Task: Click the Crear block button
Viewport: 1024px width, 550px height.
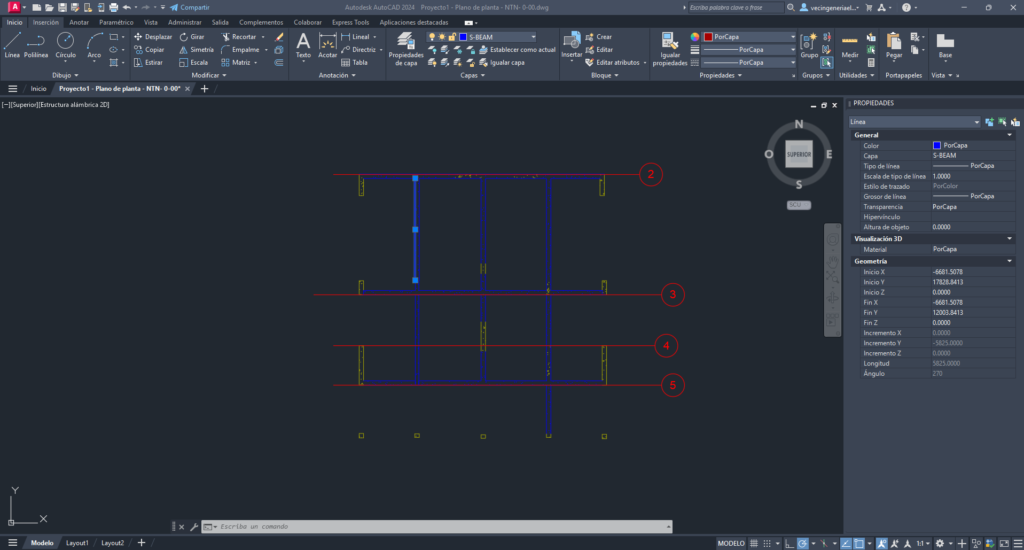Action: pyautogui.click(x=598, y=37)
